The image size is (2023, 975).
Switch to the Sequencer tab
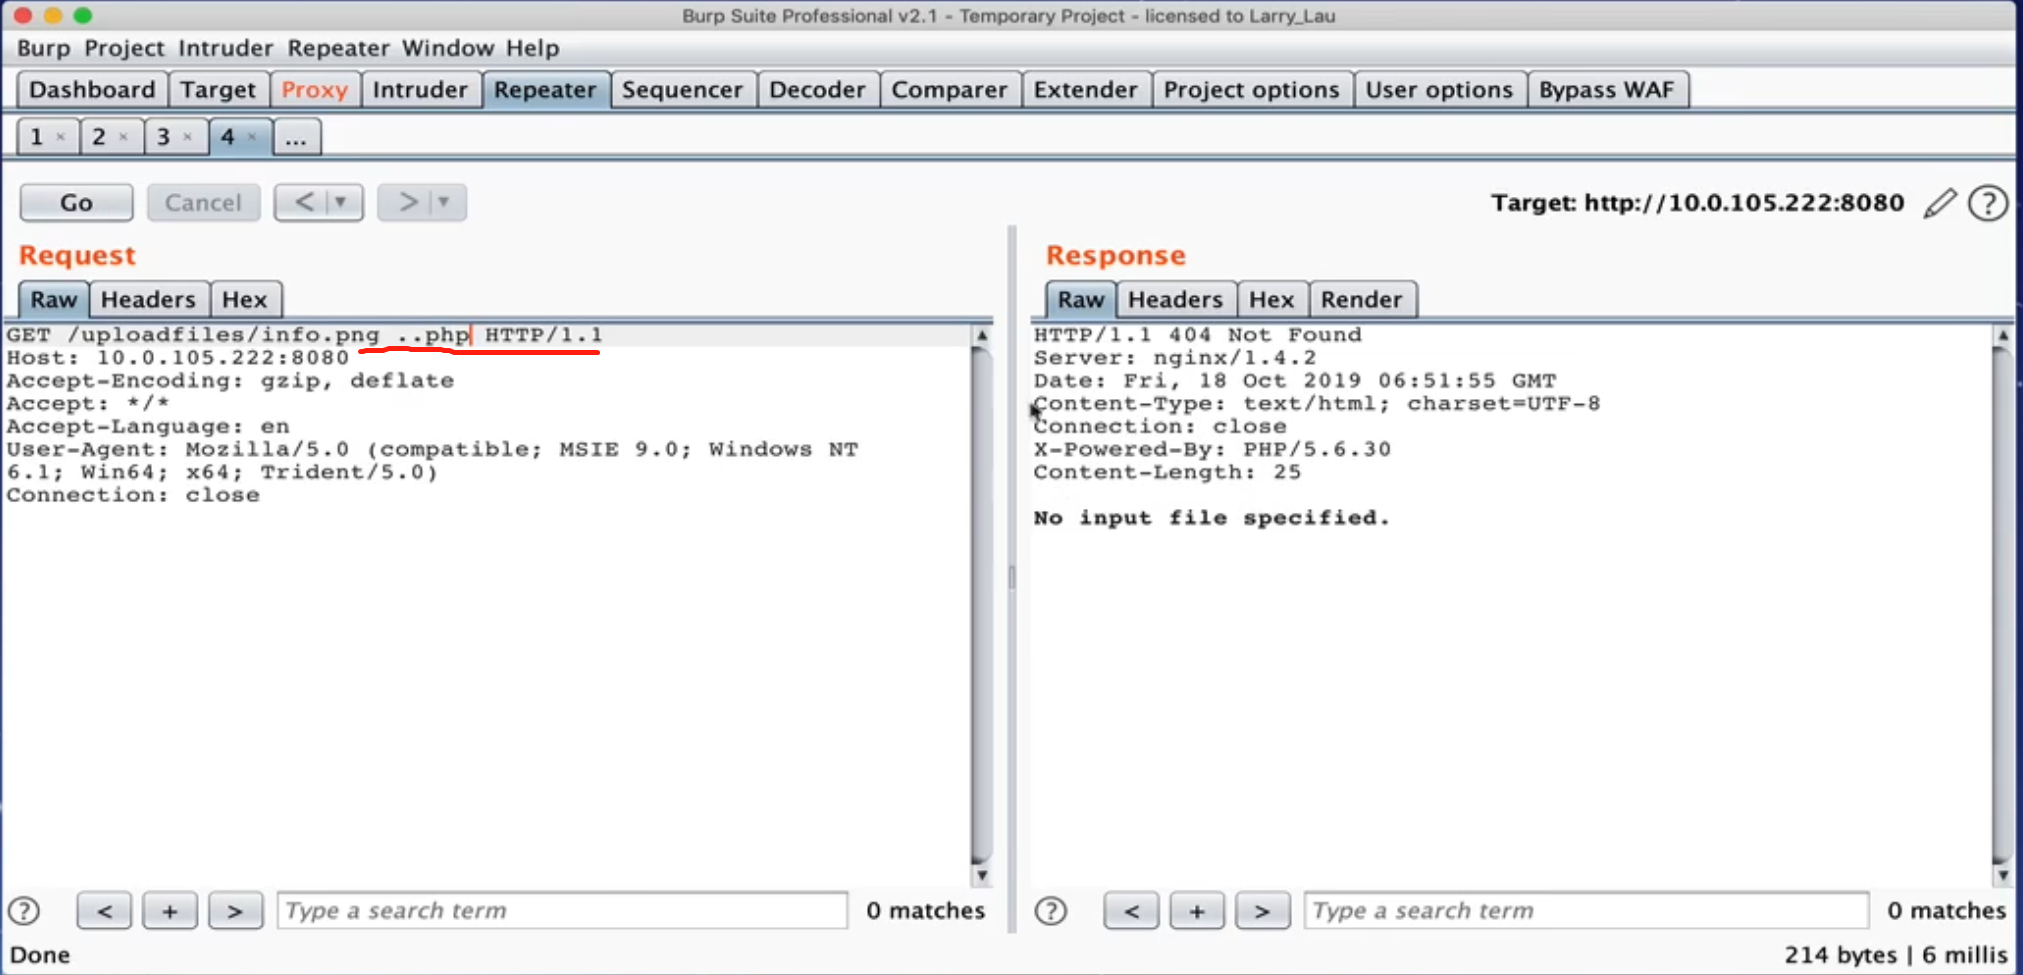point(682,90)
